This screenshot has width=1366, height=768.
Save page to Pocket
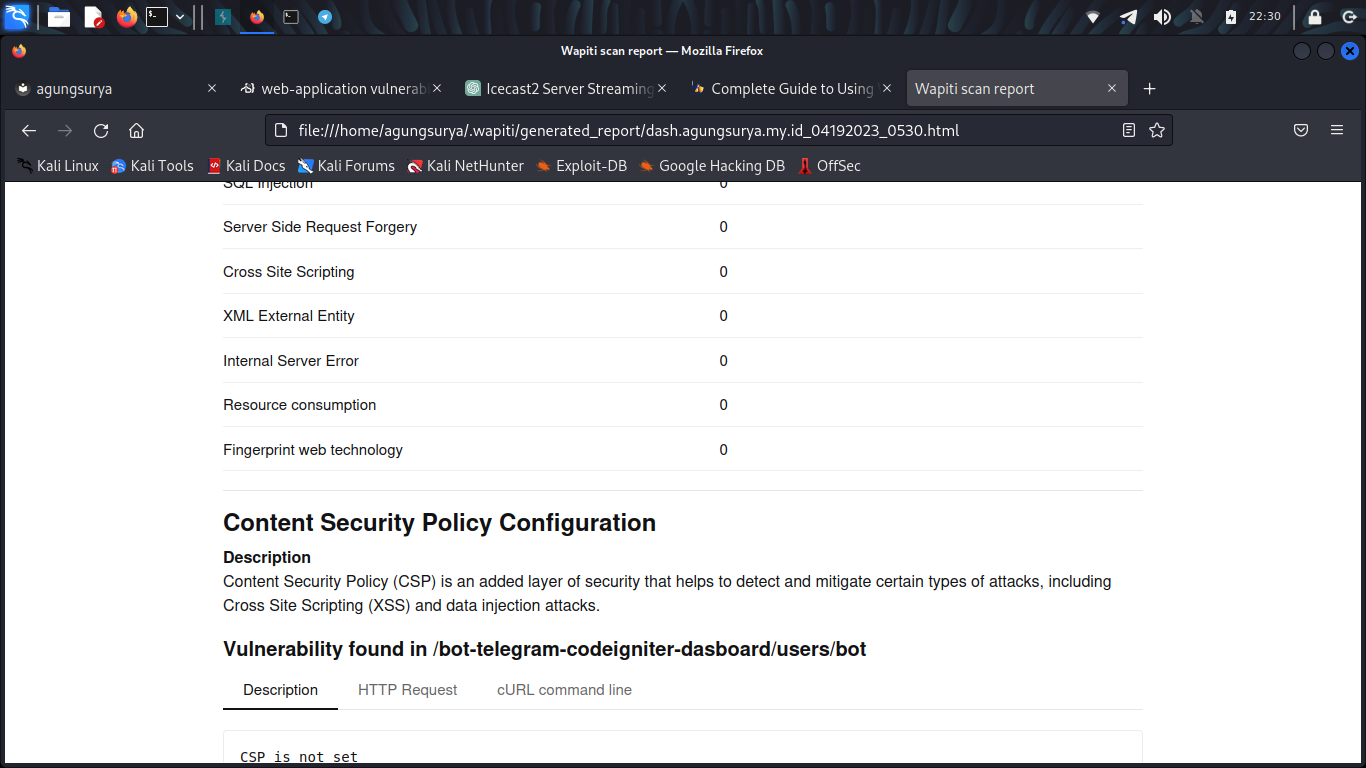[x=1301, y=131]
